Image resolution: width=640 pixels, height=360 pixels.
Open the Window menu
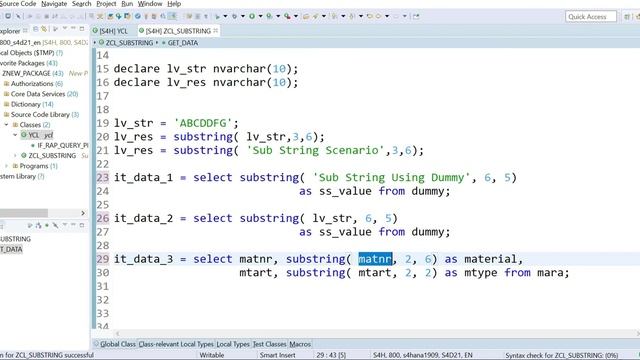(x=150, y=4)
